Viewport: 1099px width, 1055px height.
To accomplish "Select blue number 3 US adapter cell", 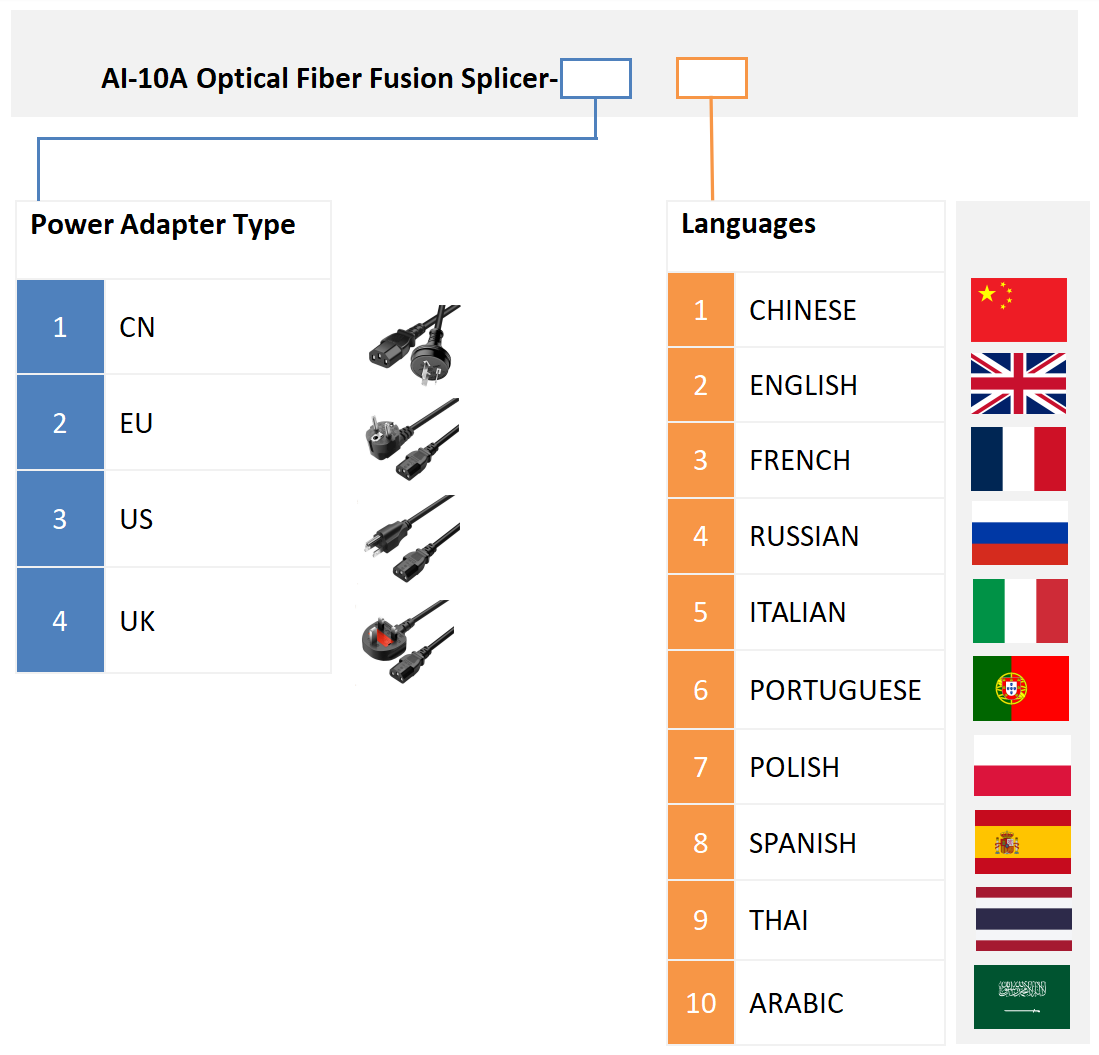I will point(60,519).
